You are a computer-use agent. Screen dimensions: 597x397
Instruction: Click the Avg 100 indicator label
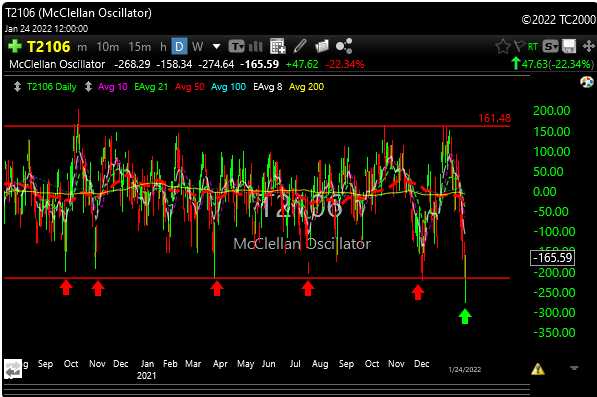coord(228,87)
